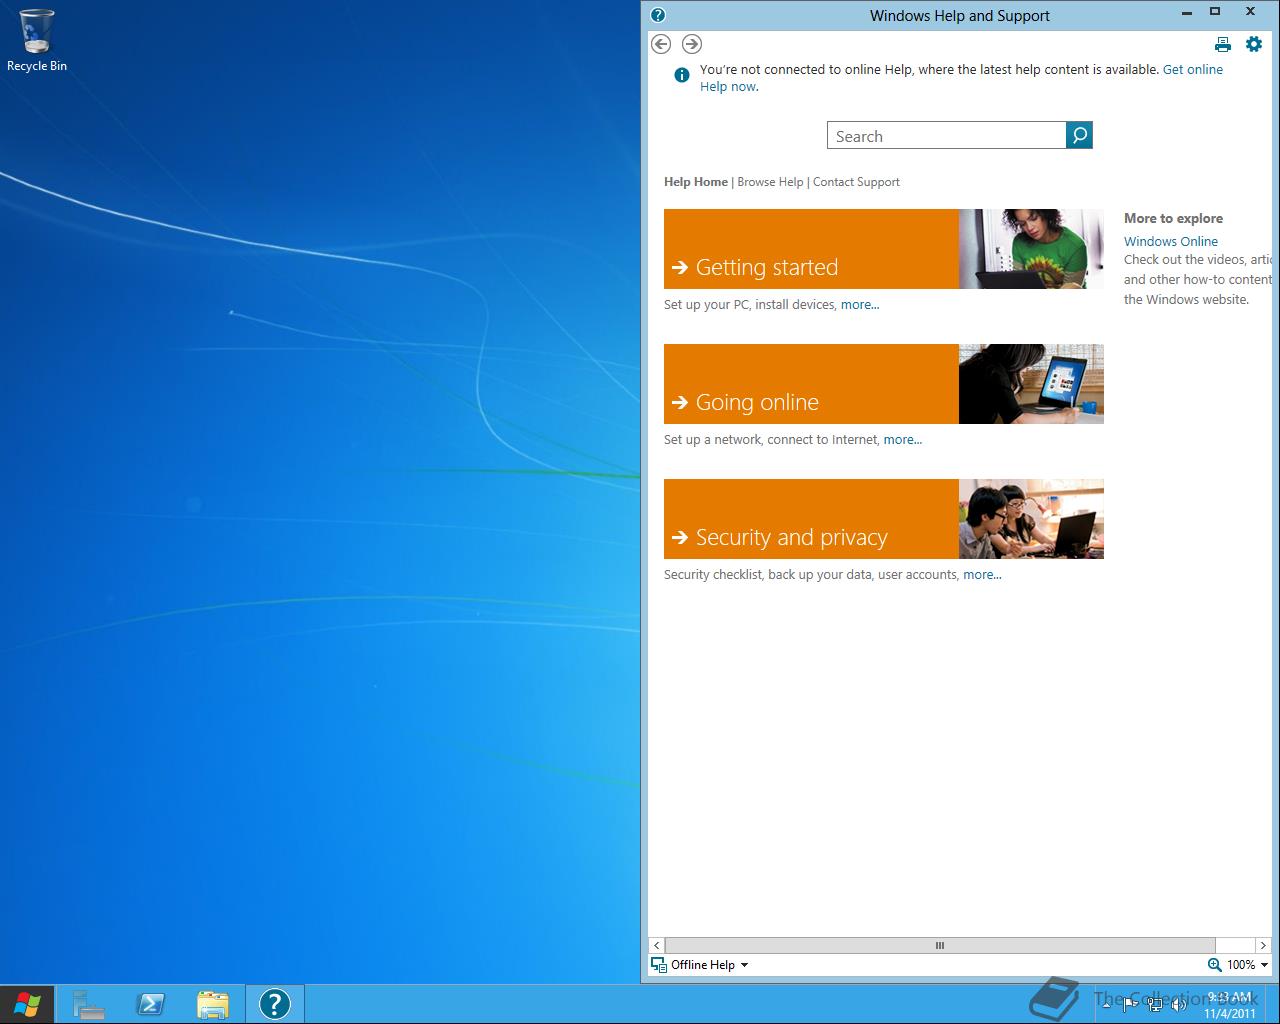Click the information icon in the offline notice
This screenshot has height=1024, width=1280.
coord(682,75)
